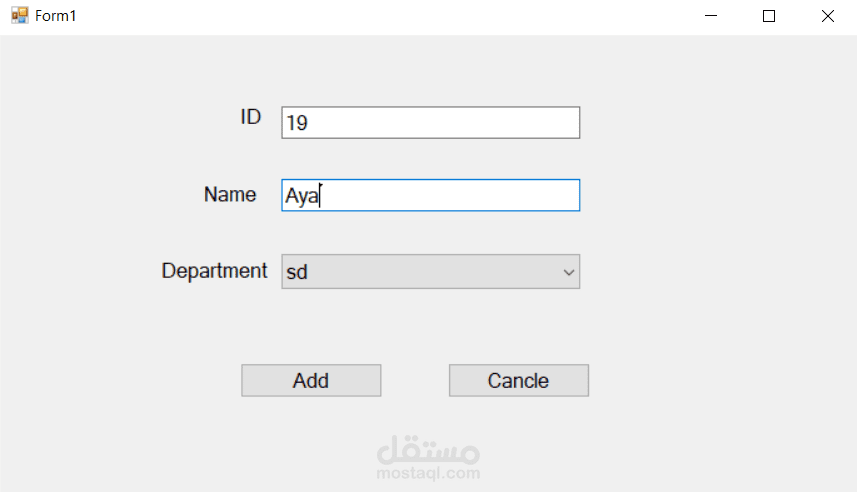Close the Form1 window
Screen dimensions: 857x492
click(827, 16)
